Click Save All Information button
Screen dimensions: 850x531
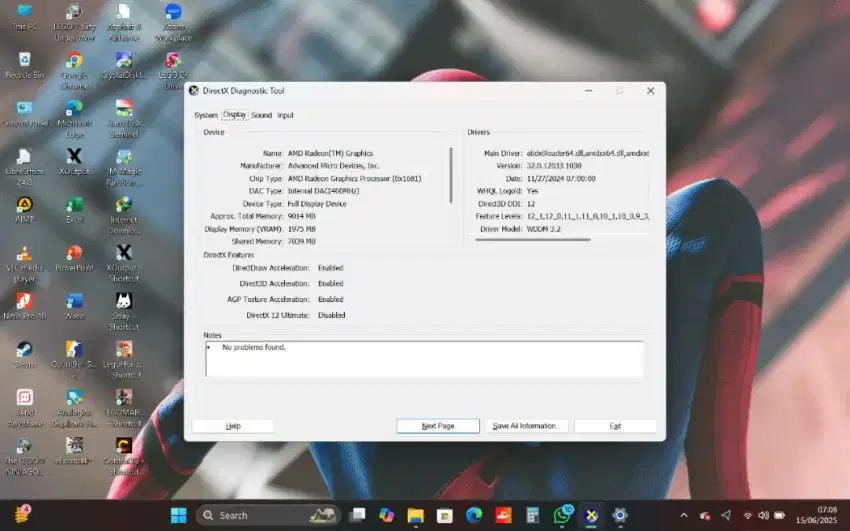tap(526, 426)
